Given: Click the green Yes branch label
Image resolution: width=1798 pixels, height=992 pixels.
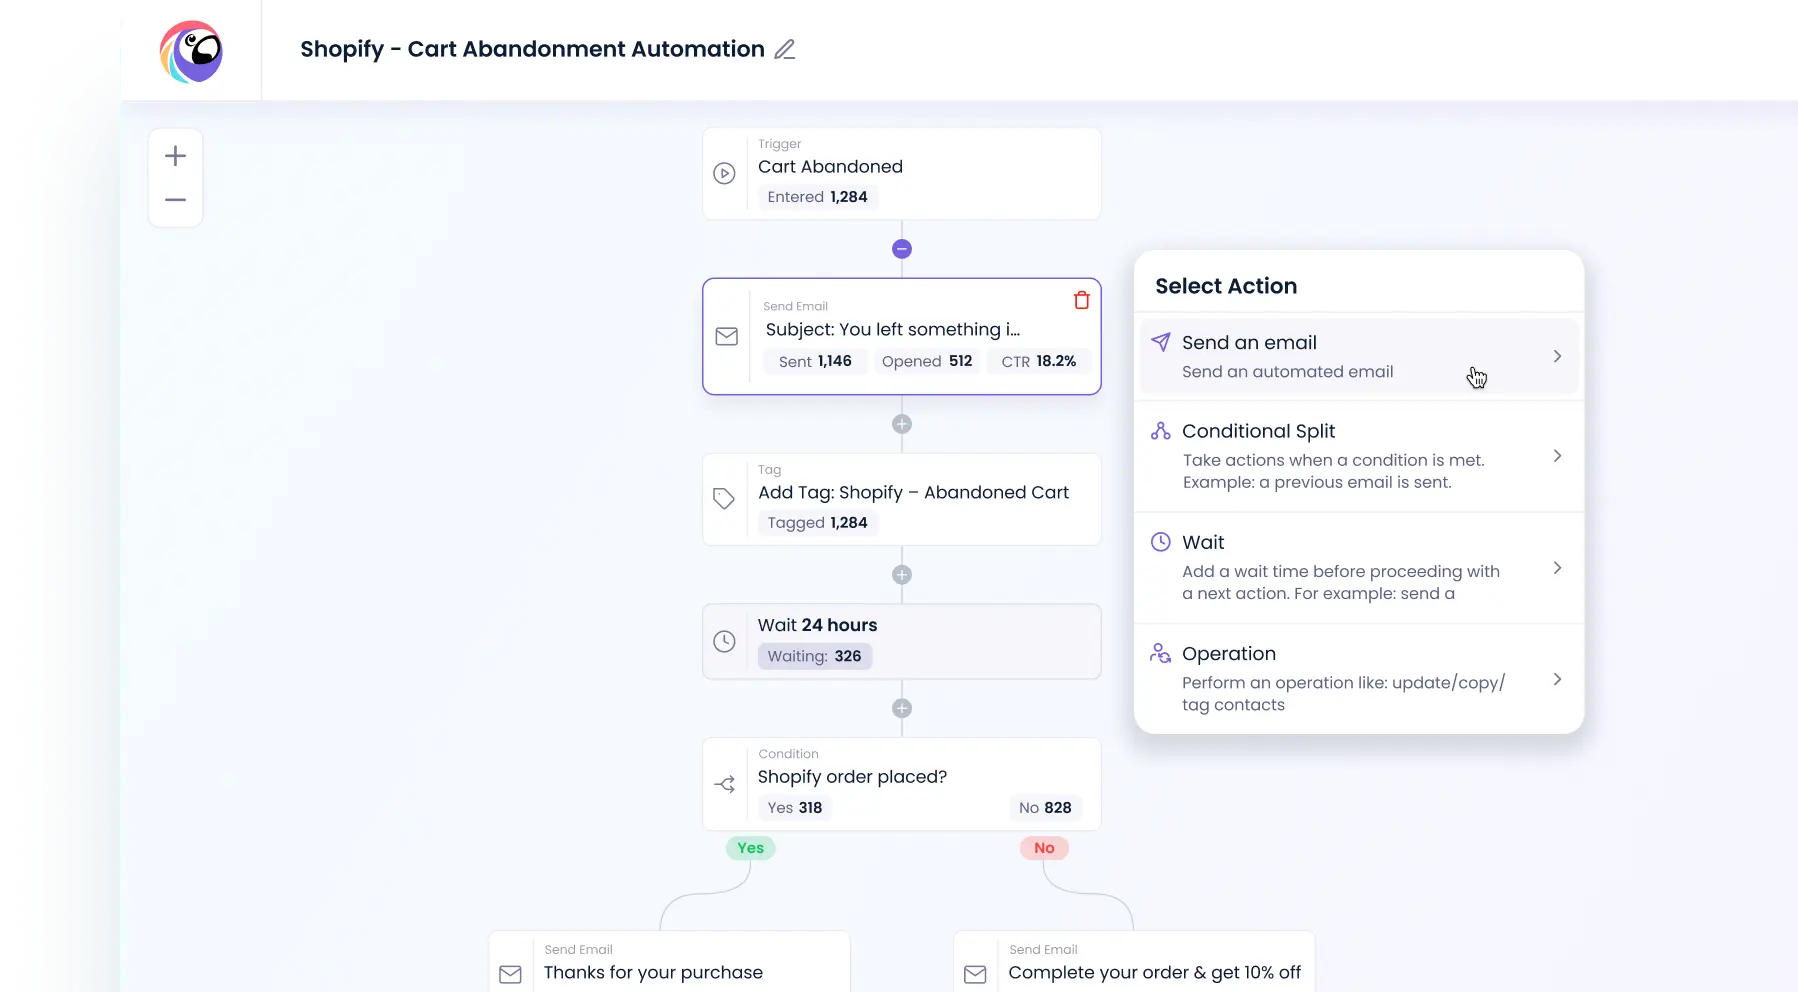Looking at the screenshot, I should [750, 848].
